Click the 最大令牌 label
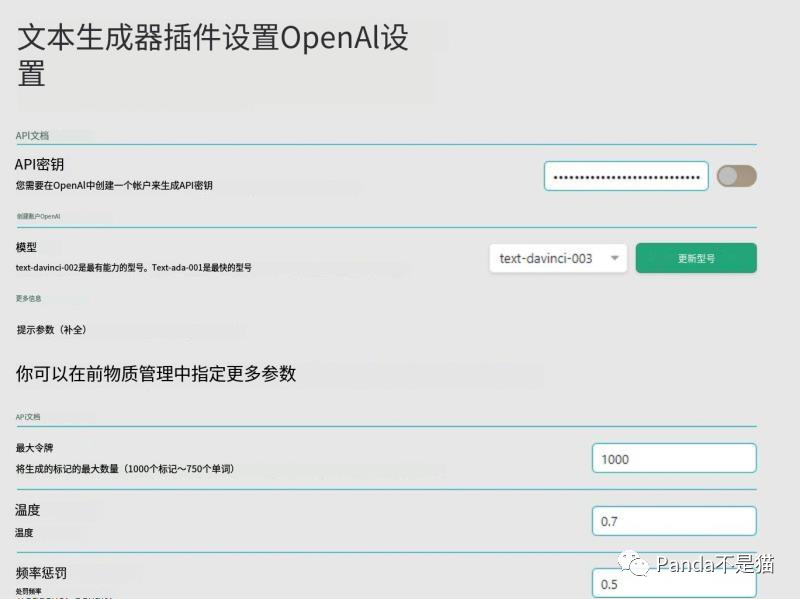This screenshot has width=800, height=599. (x=34, y=448)
